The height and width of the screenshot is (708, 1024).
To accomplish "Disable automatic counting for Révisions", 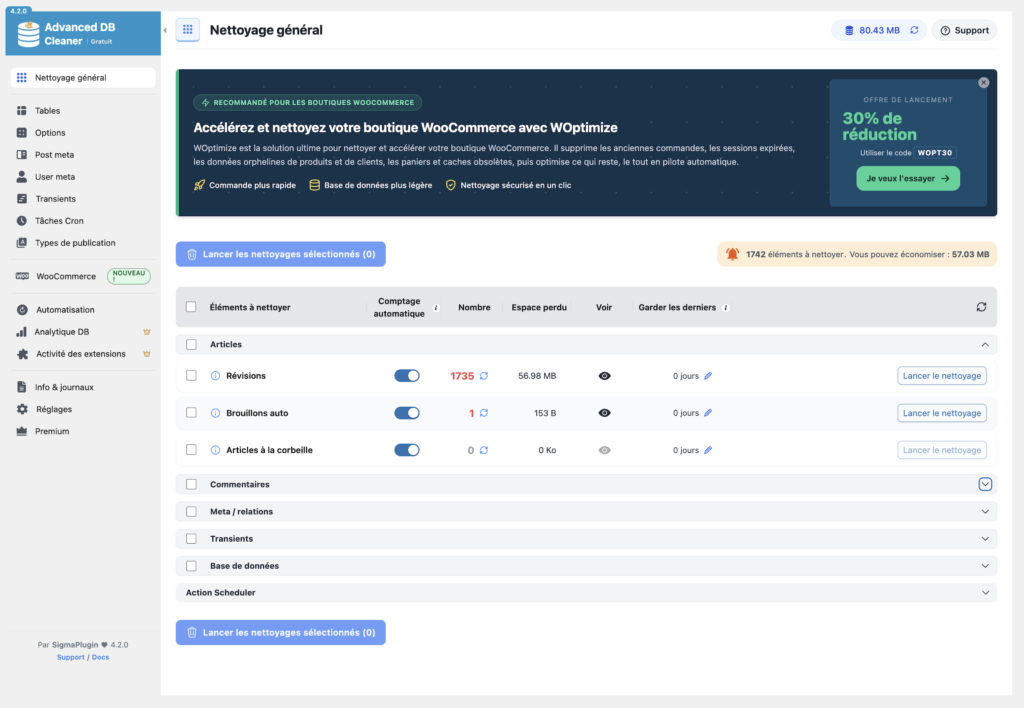I will click(x=407, y=376).
